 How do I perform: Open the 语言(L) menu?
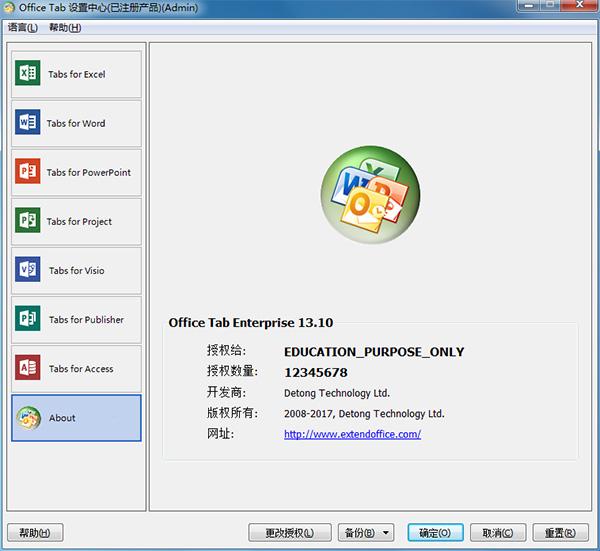point(23,27)
